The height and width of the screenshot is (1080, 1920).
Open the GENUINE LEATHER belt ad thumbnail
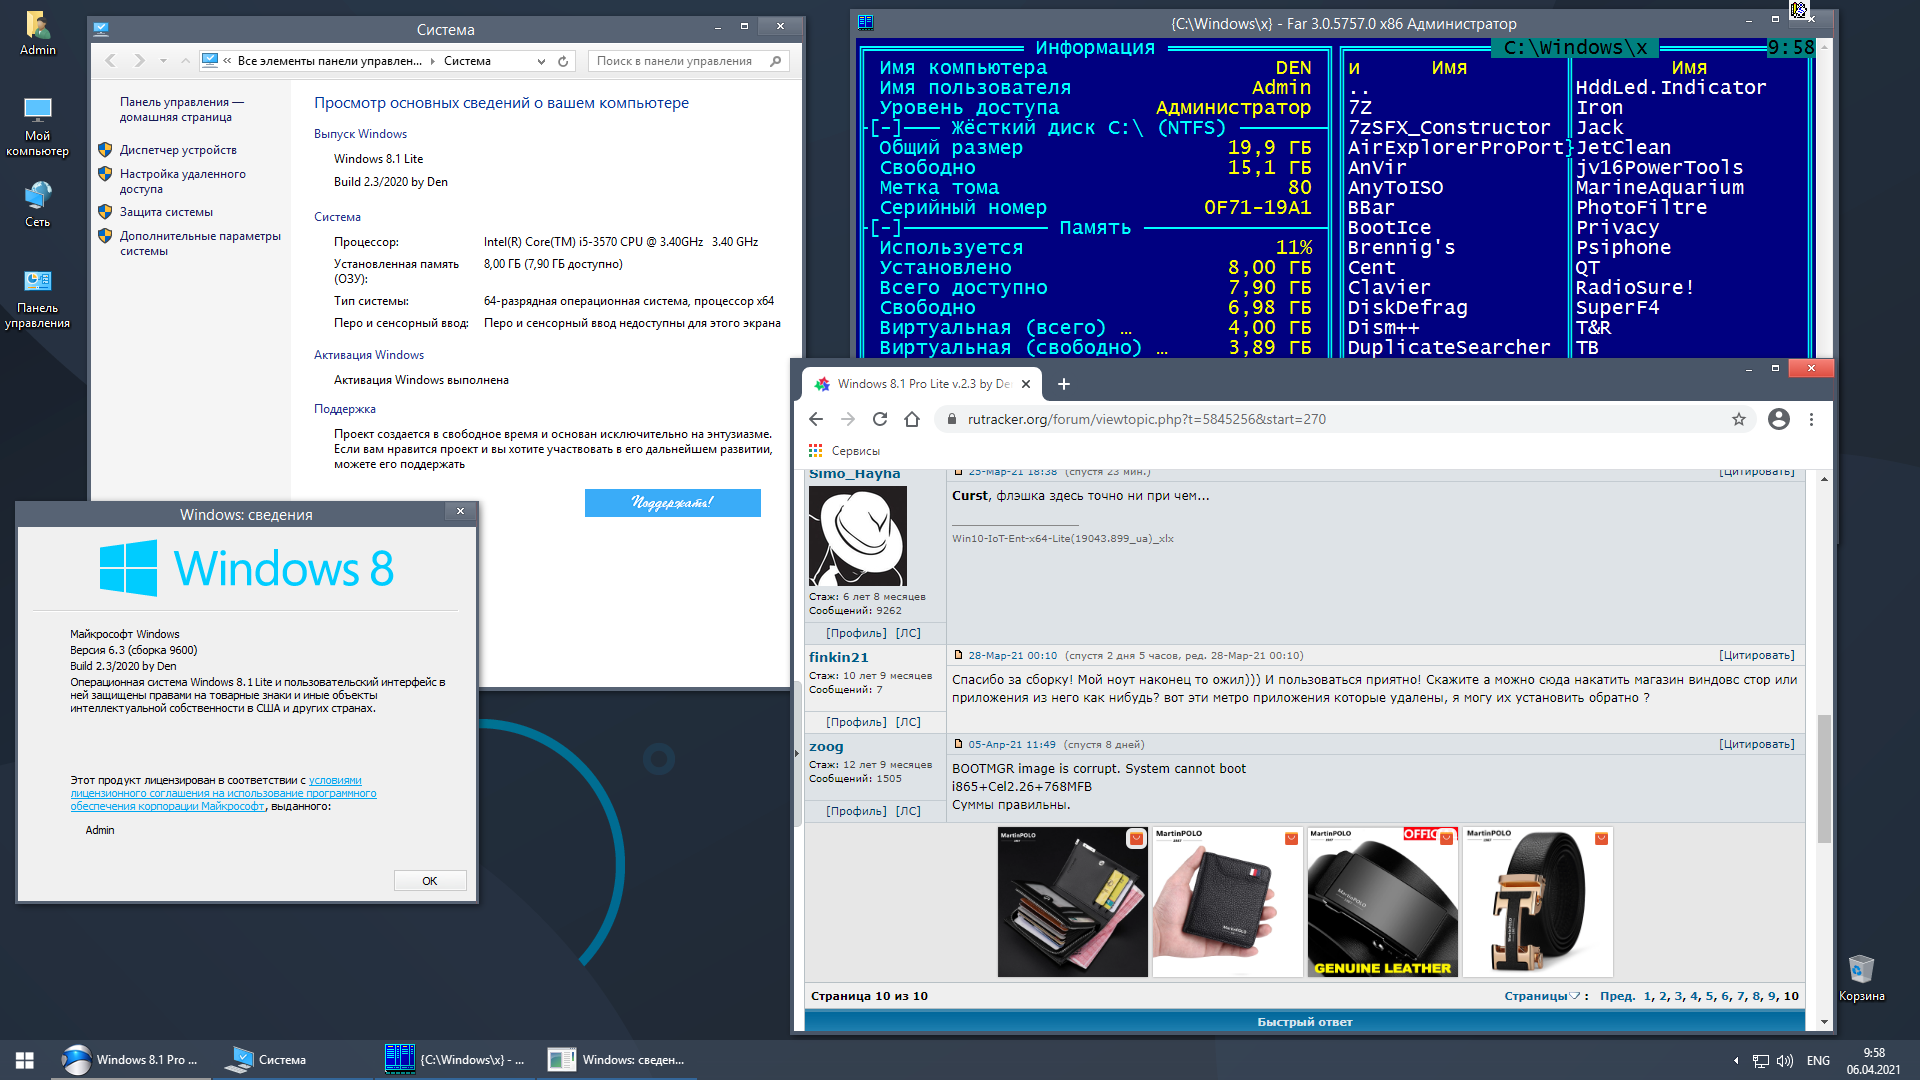point(1383,902)
